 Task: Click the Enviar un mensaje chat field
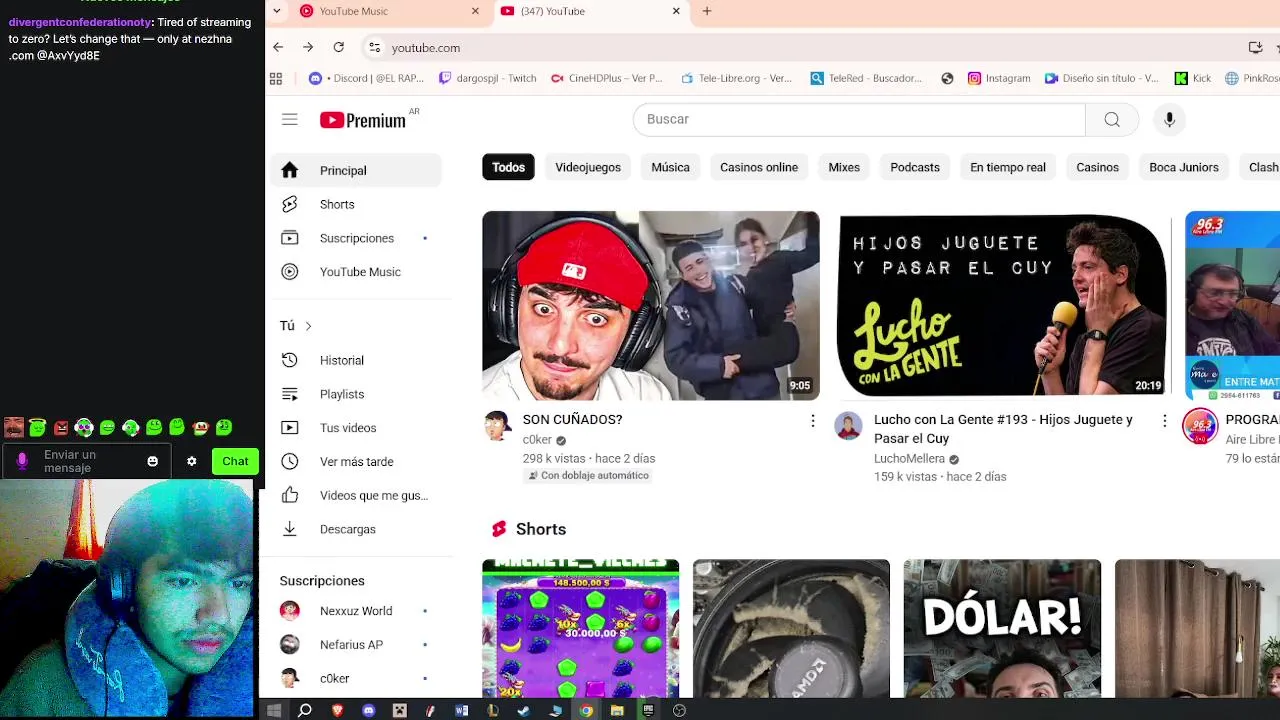point(85,461)
